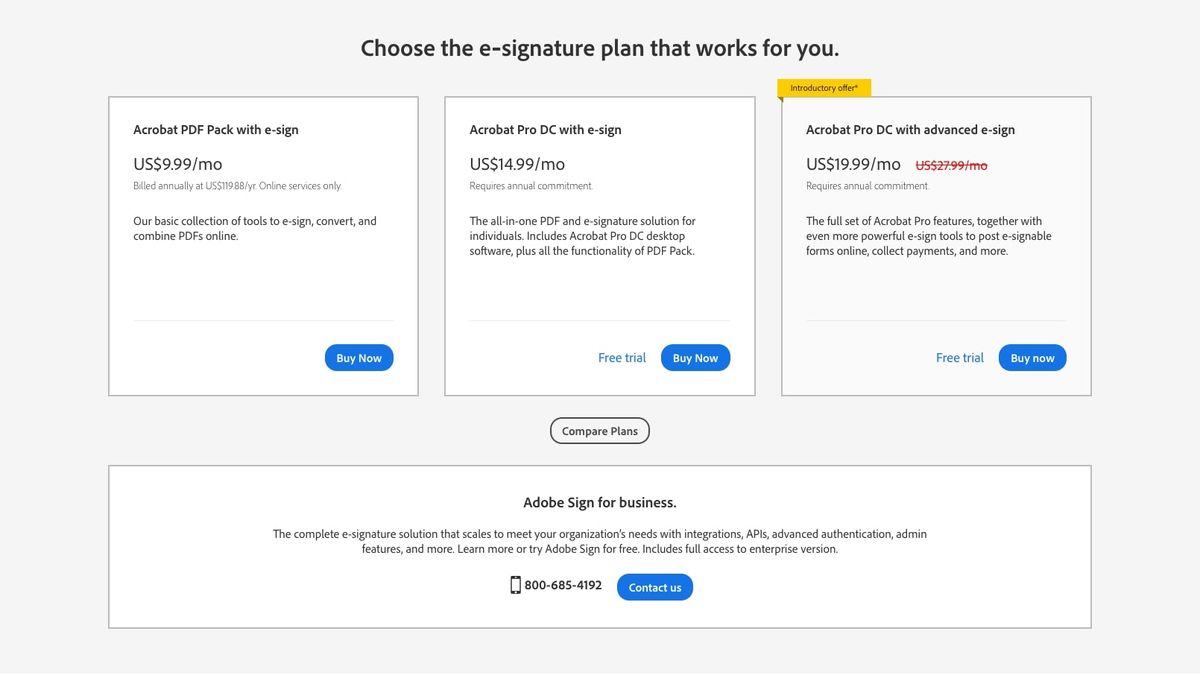Click the US$9.99/mo price label
Viewport: 1200px width, 675px height.
coord(177,163)
